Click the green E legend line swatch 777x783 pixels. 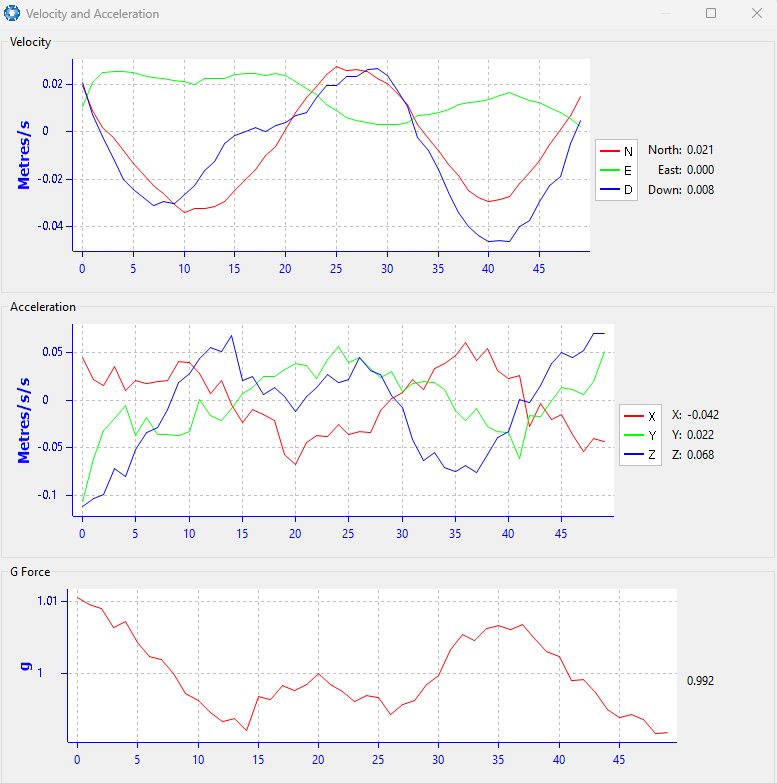(610, 170)
